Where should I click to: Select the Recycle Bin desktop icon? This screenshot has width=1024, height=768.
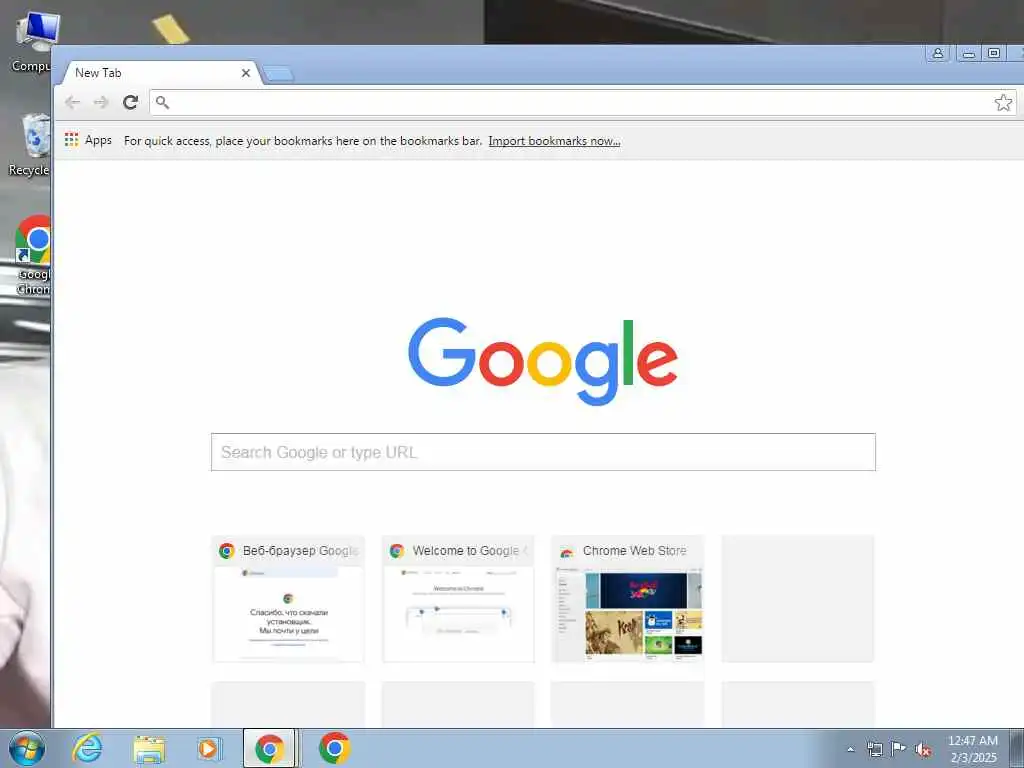30,144
